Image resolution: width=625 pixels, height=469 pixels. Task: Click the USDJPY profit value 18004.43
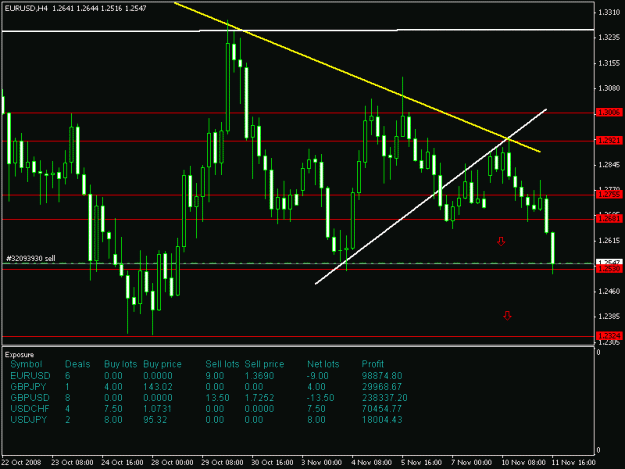(x=382, y=420)
